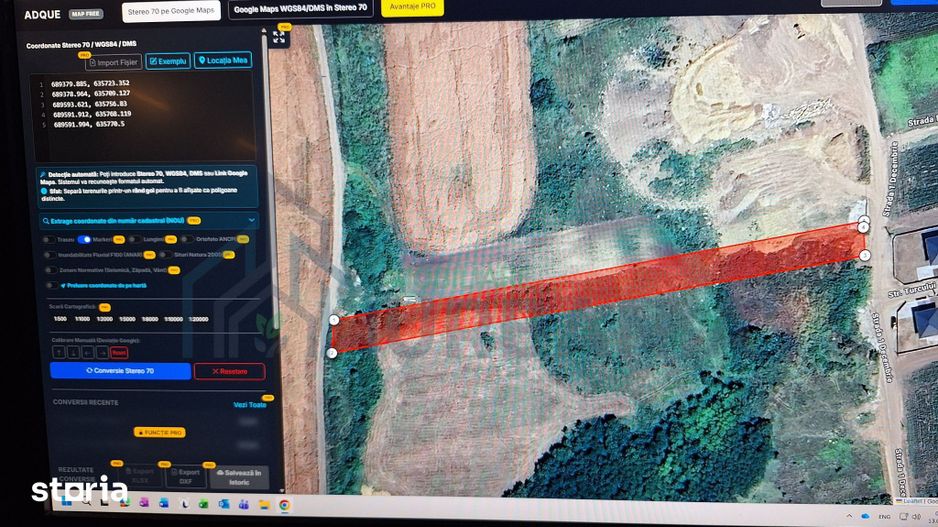The height and width of the screenshot is (527, 938).
Task: Enable the Lungimi toggle
Action: (135, 239)
